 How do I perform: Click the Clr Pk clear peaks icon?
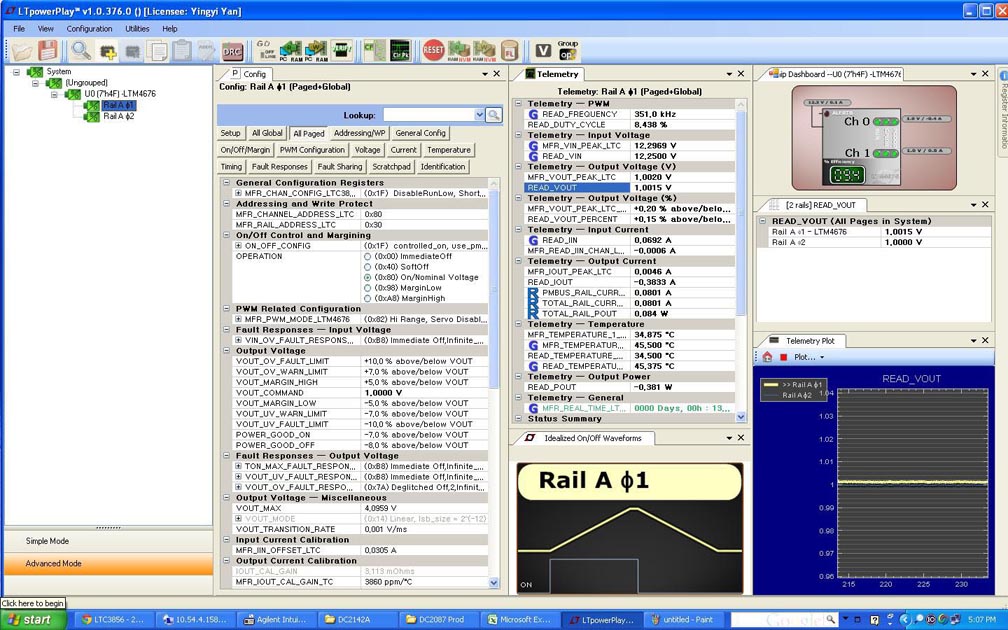tap(400, 50)
